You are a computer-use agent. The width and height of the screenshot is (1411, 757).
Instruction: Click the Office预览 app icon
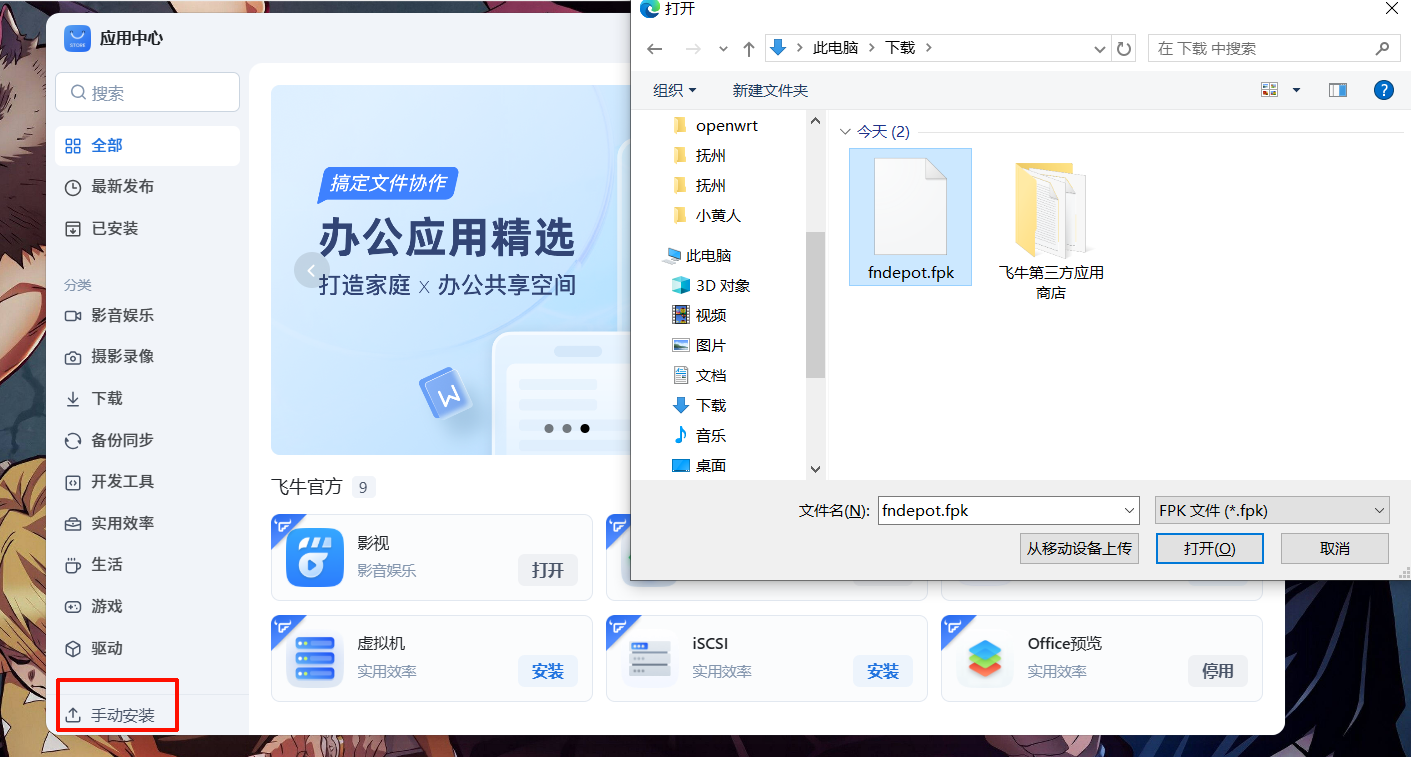tap(985, 658)
